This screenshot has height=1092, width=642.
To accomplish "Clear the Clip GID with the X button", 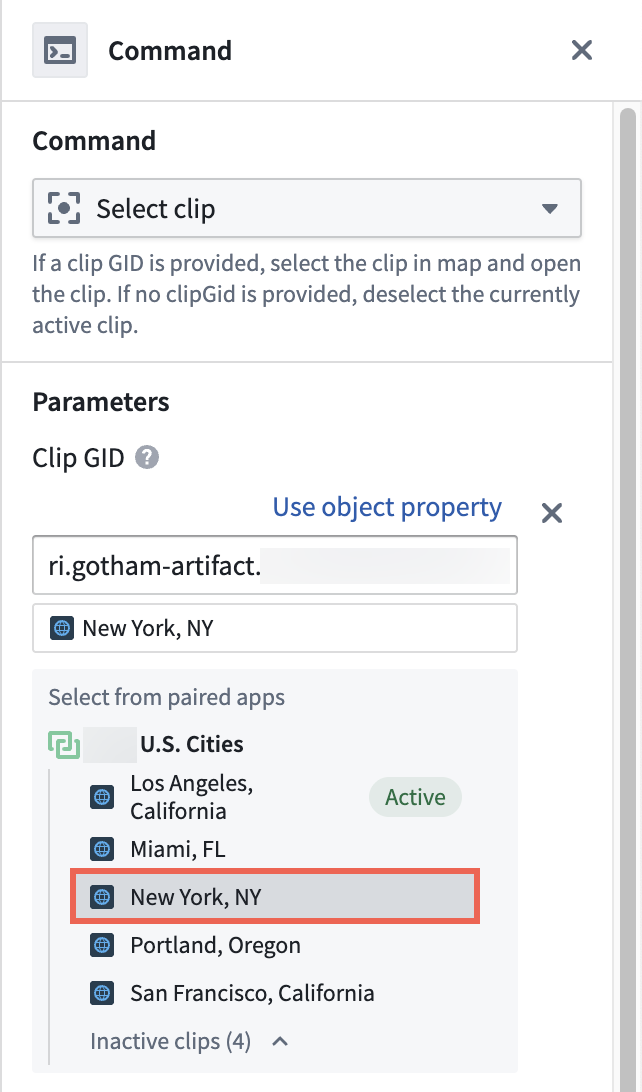I will coord(551,513).
